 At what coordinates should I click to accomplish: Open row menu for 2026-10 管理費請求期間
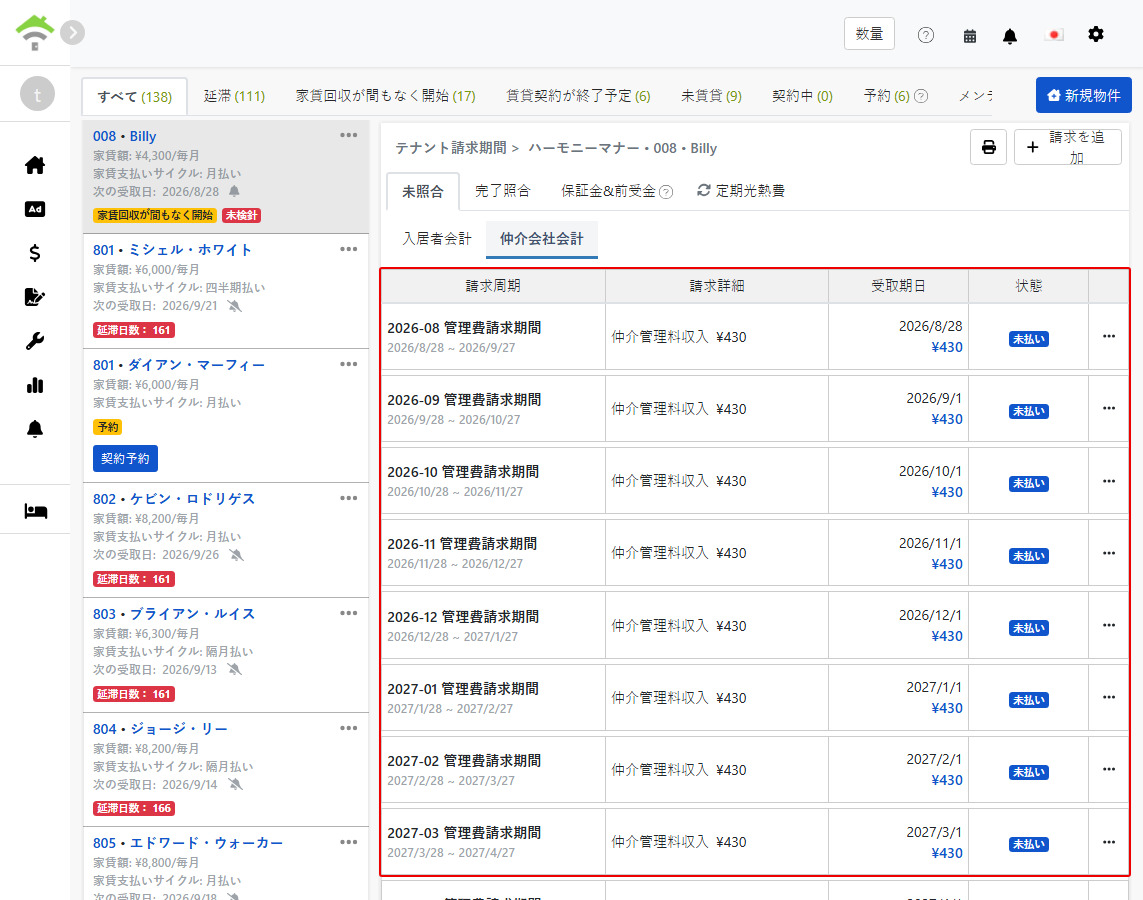click(1109, 481)
